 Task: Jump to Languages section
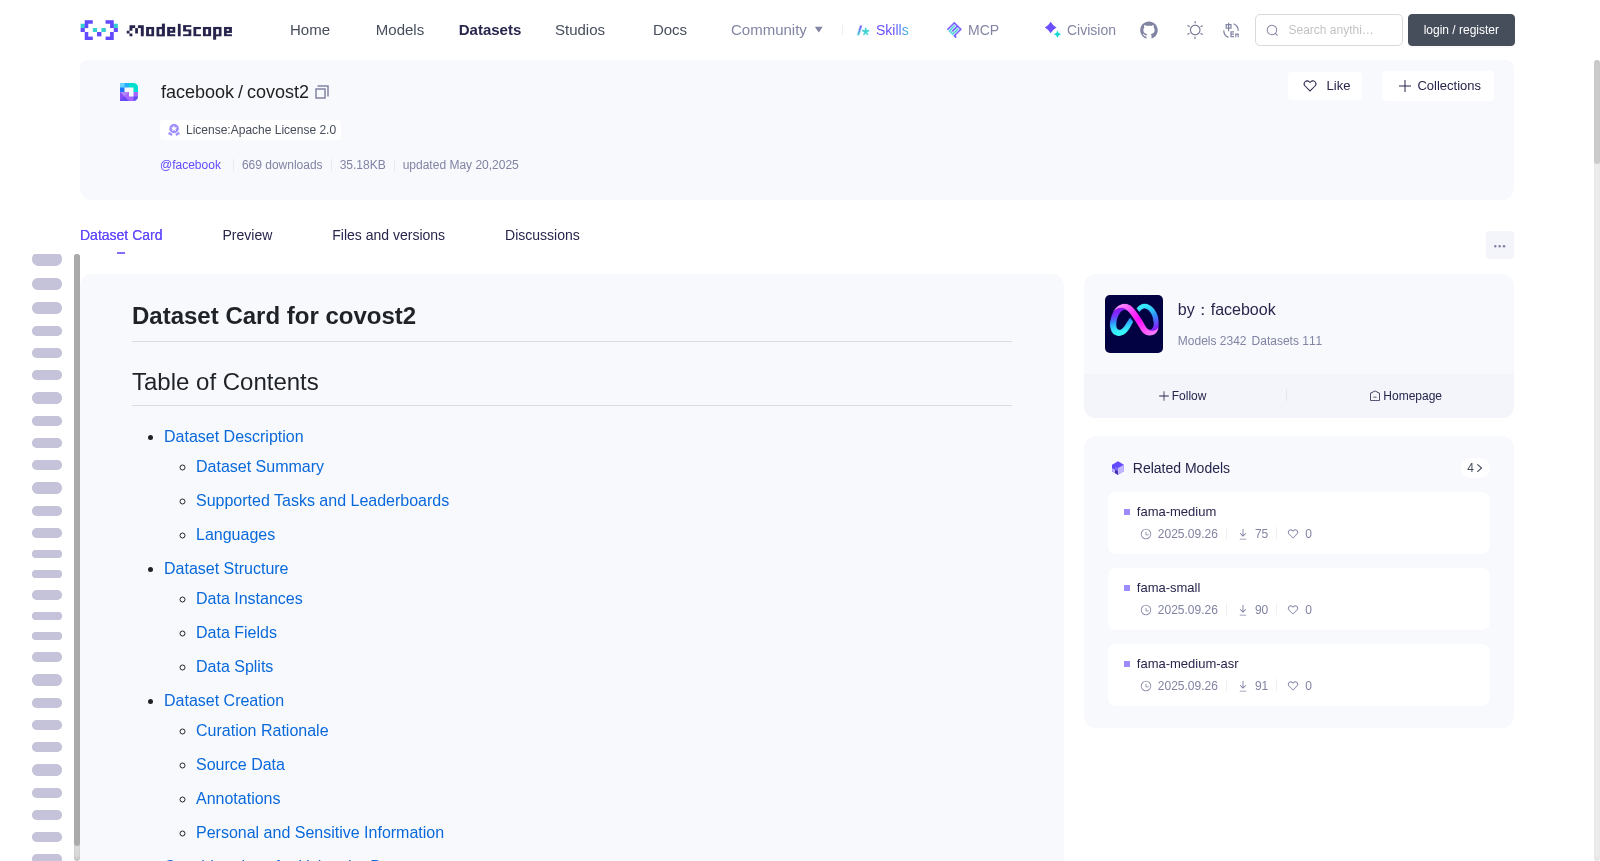click(235, 535)
